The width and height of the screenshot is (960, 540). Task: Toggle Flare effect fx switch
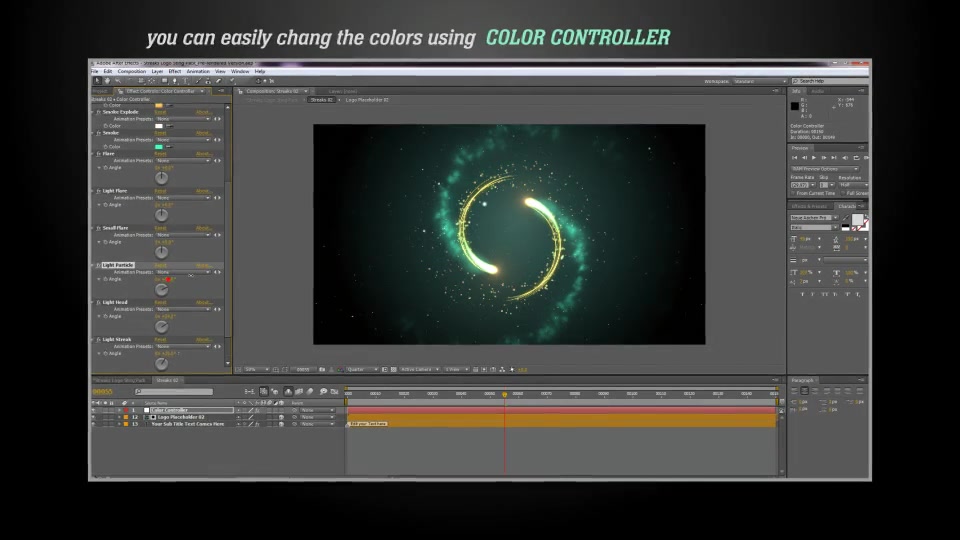coord(99,154)
